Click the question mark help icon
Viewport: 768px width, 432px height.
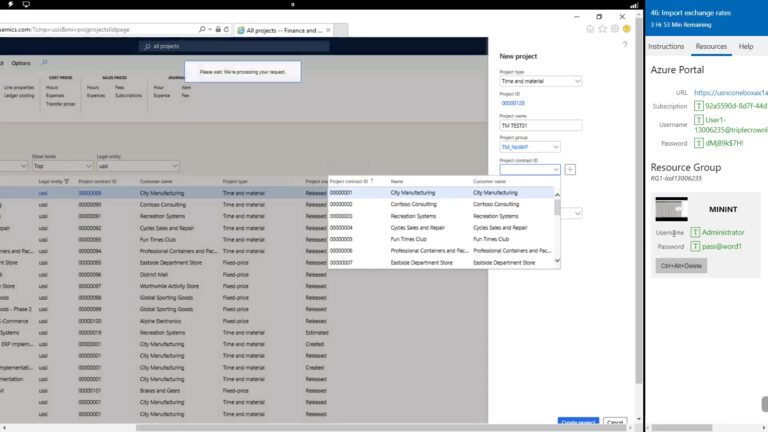(625, 45)
